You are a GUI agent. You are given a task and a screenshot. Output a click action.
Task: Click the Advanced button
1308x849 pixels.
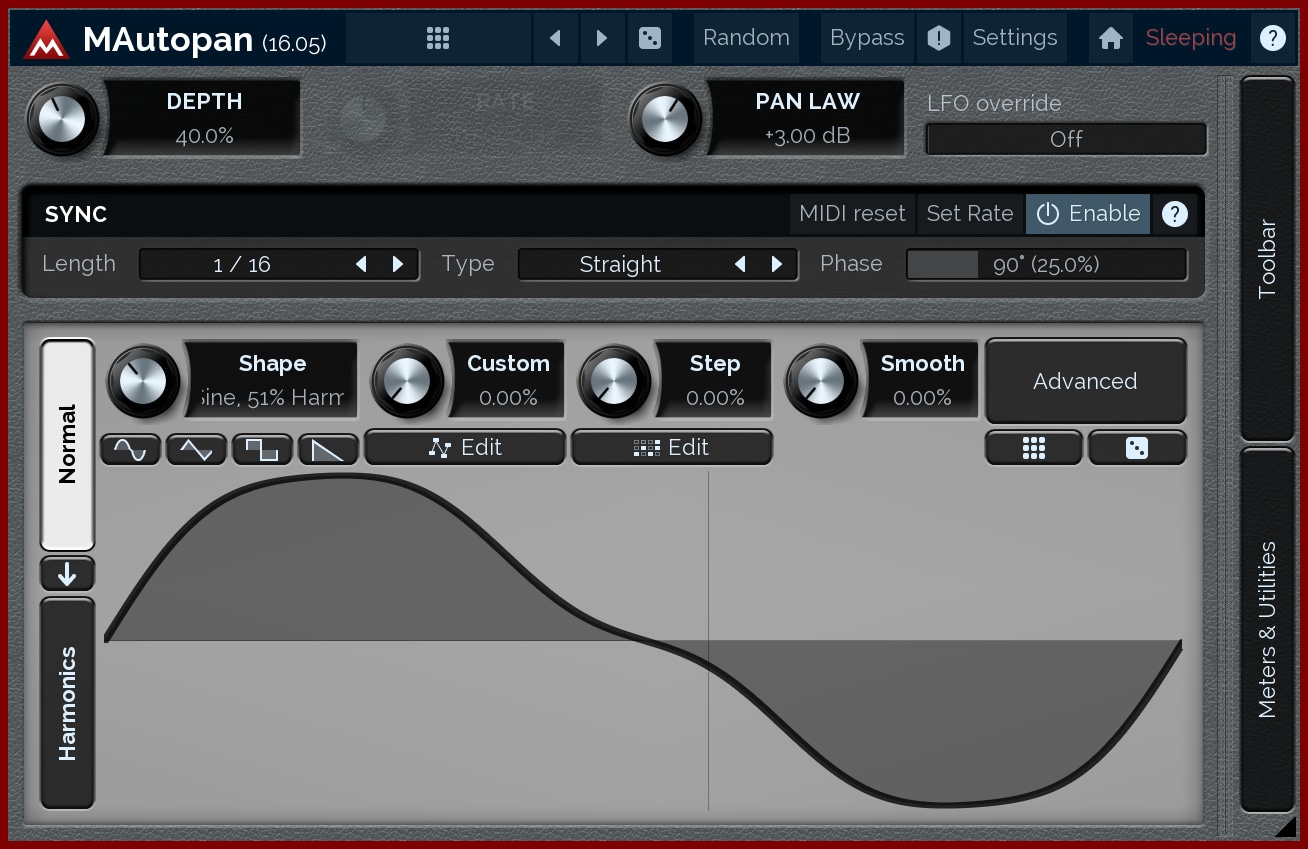pos(1086,381)
